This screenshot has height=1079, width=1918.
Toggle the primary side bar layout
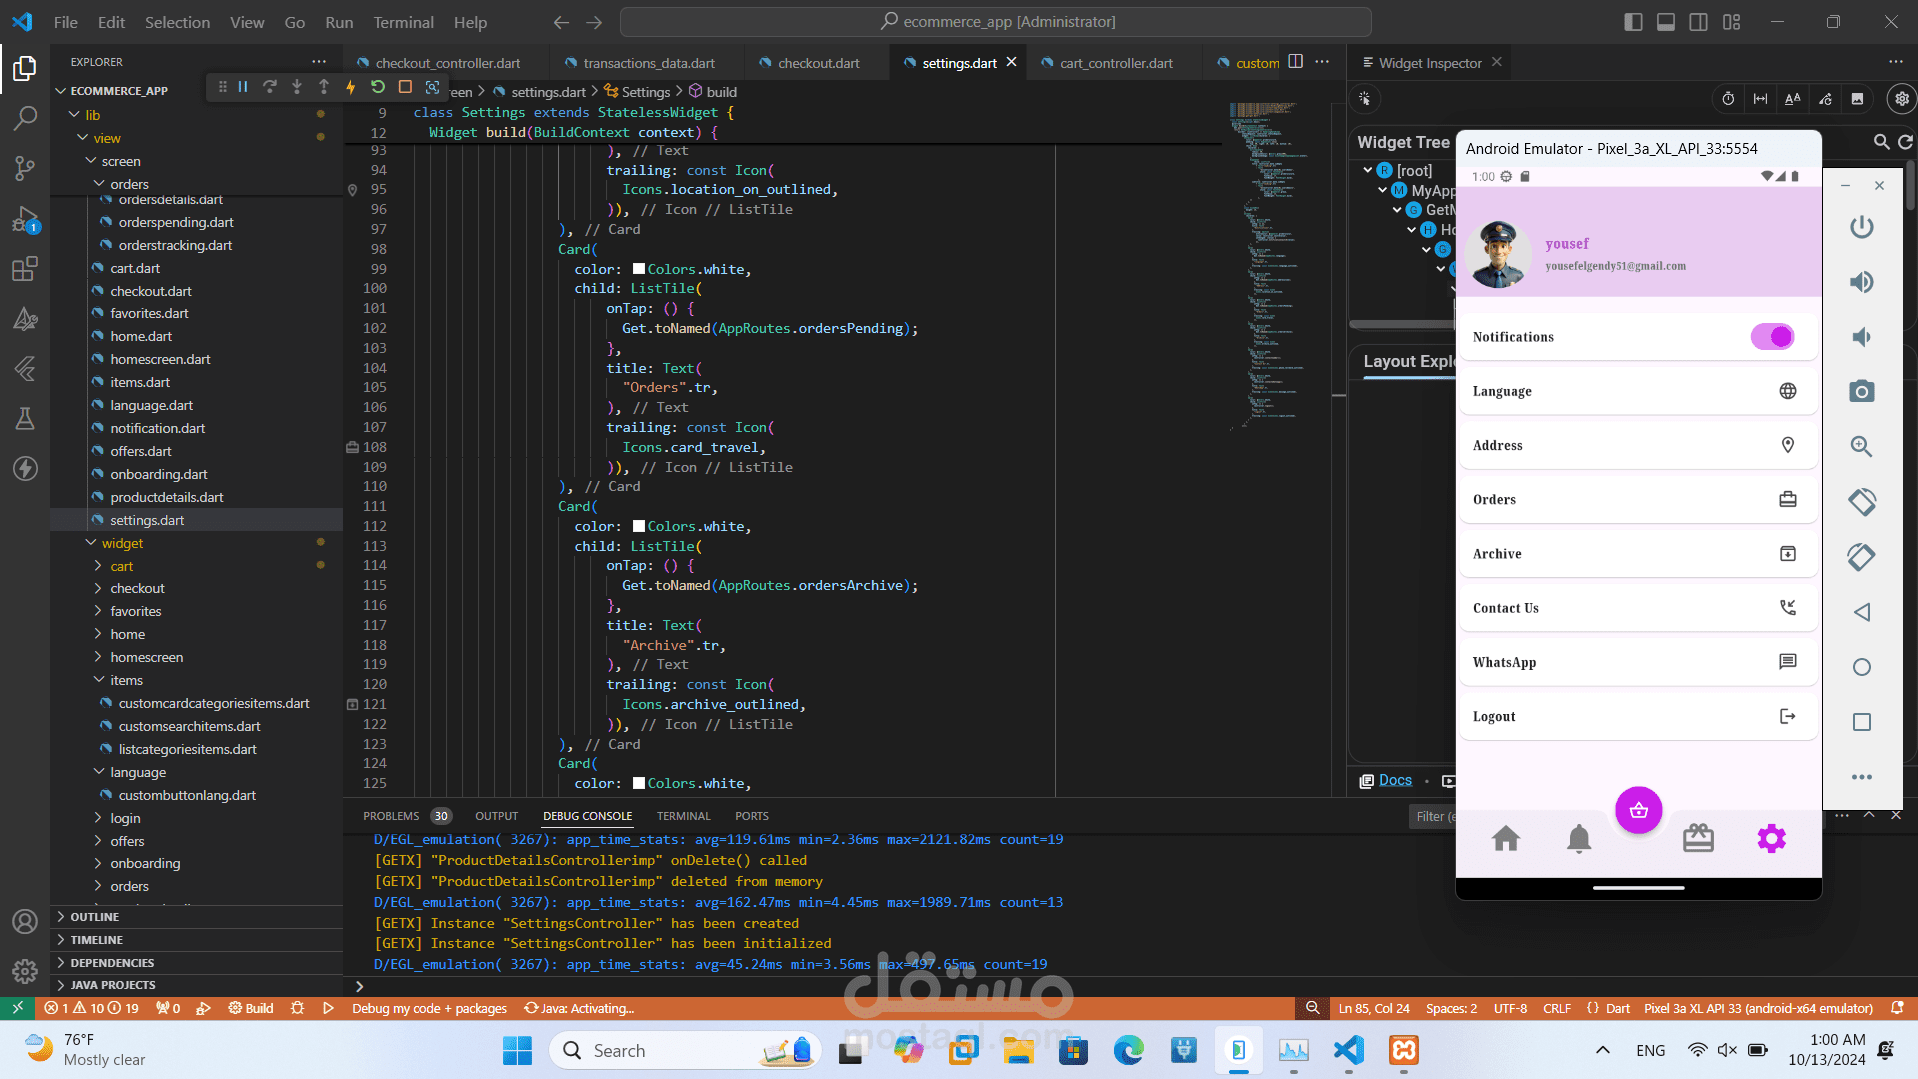(x=1633, y=22)
